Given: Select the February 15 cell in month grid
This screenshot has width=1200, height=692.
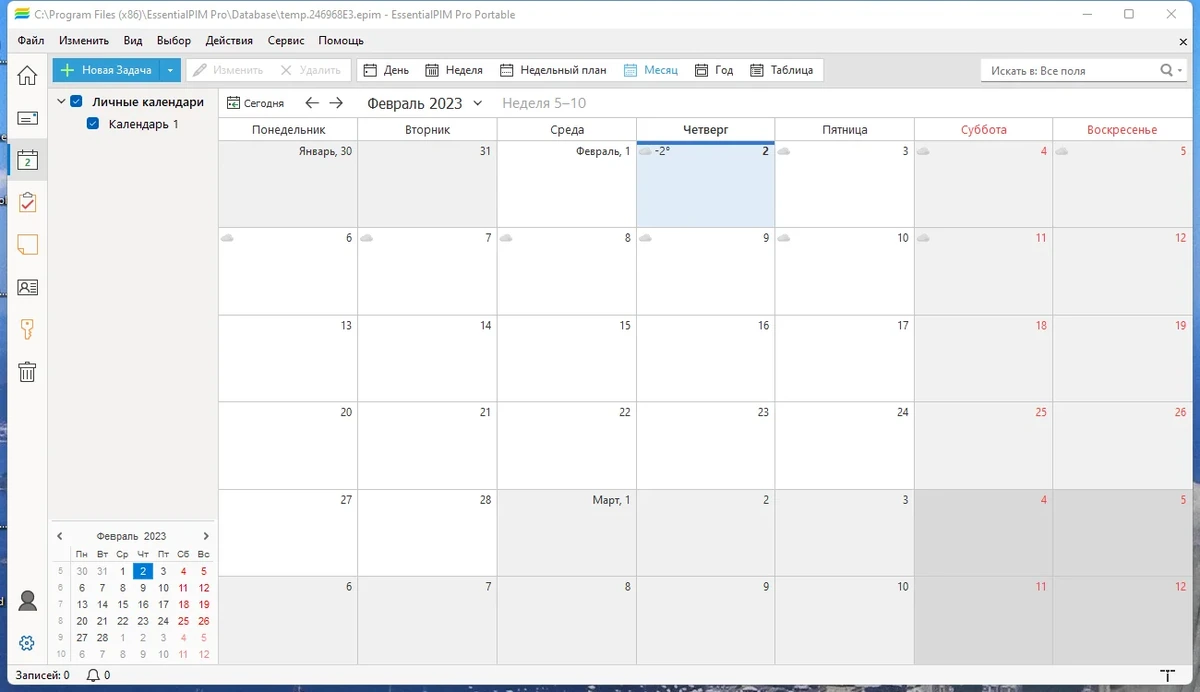Looking at the screenshot, I should (x=566, y=358).
